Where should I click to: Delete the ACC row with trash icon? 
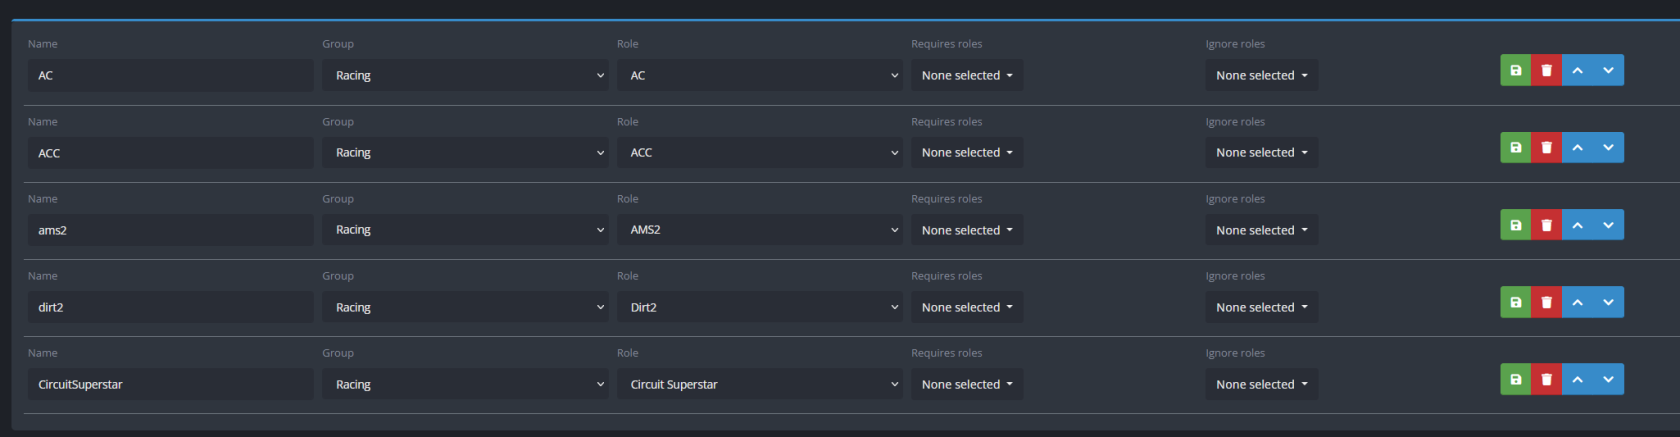[x=1546, y=147]
